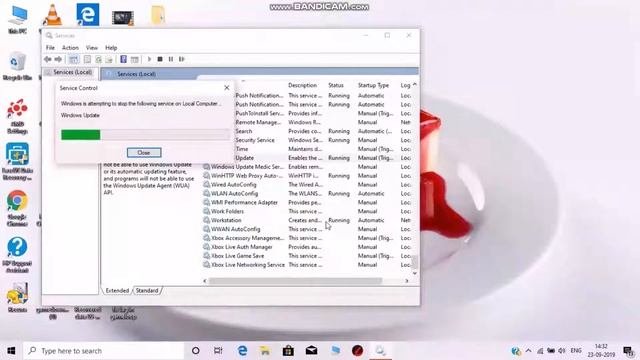Switch to the Extended tab

click(117, 291)
